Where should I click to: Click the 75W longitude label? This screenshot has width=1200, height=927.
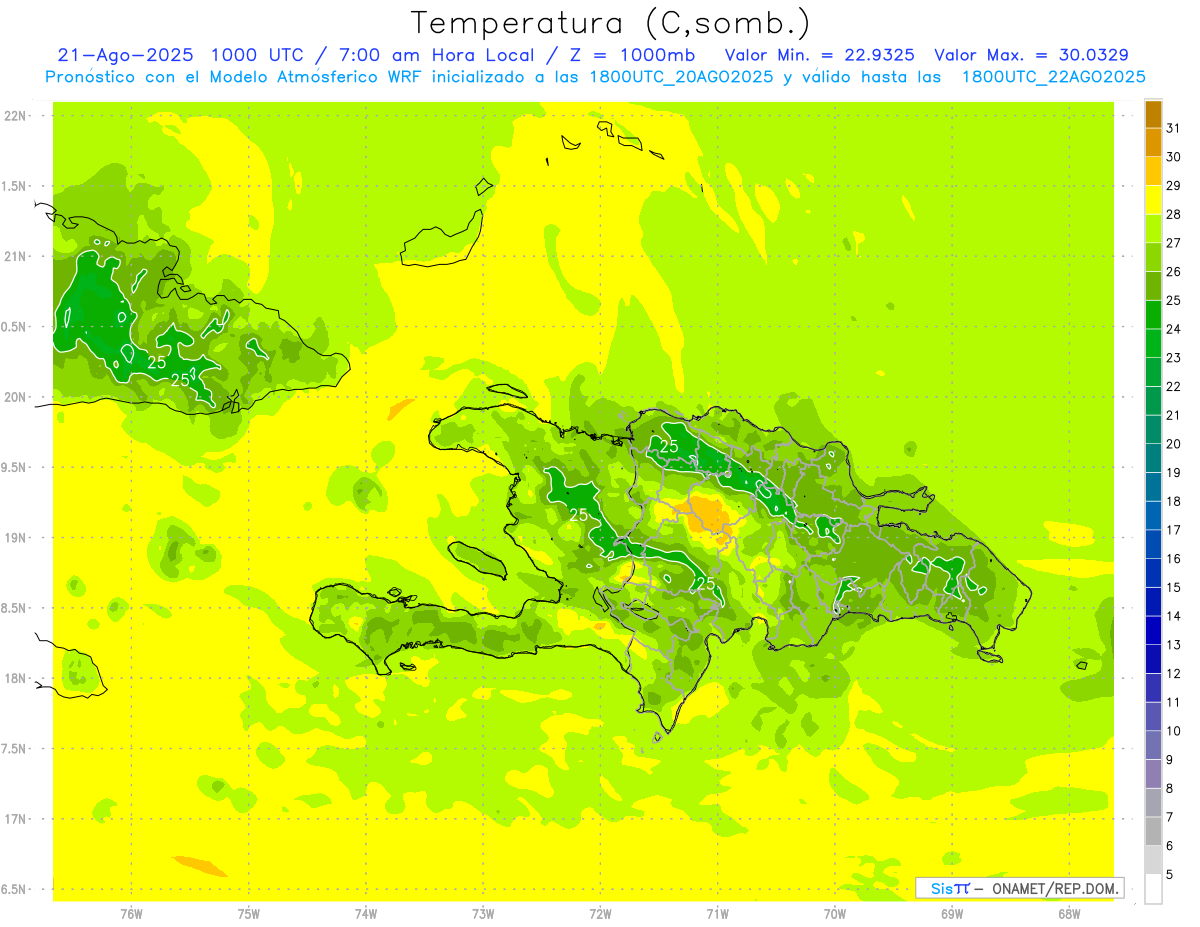click(x=248, y=913)
